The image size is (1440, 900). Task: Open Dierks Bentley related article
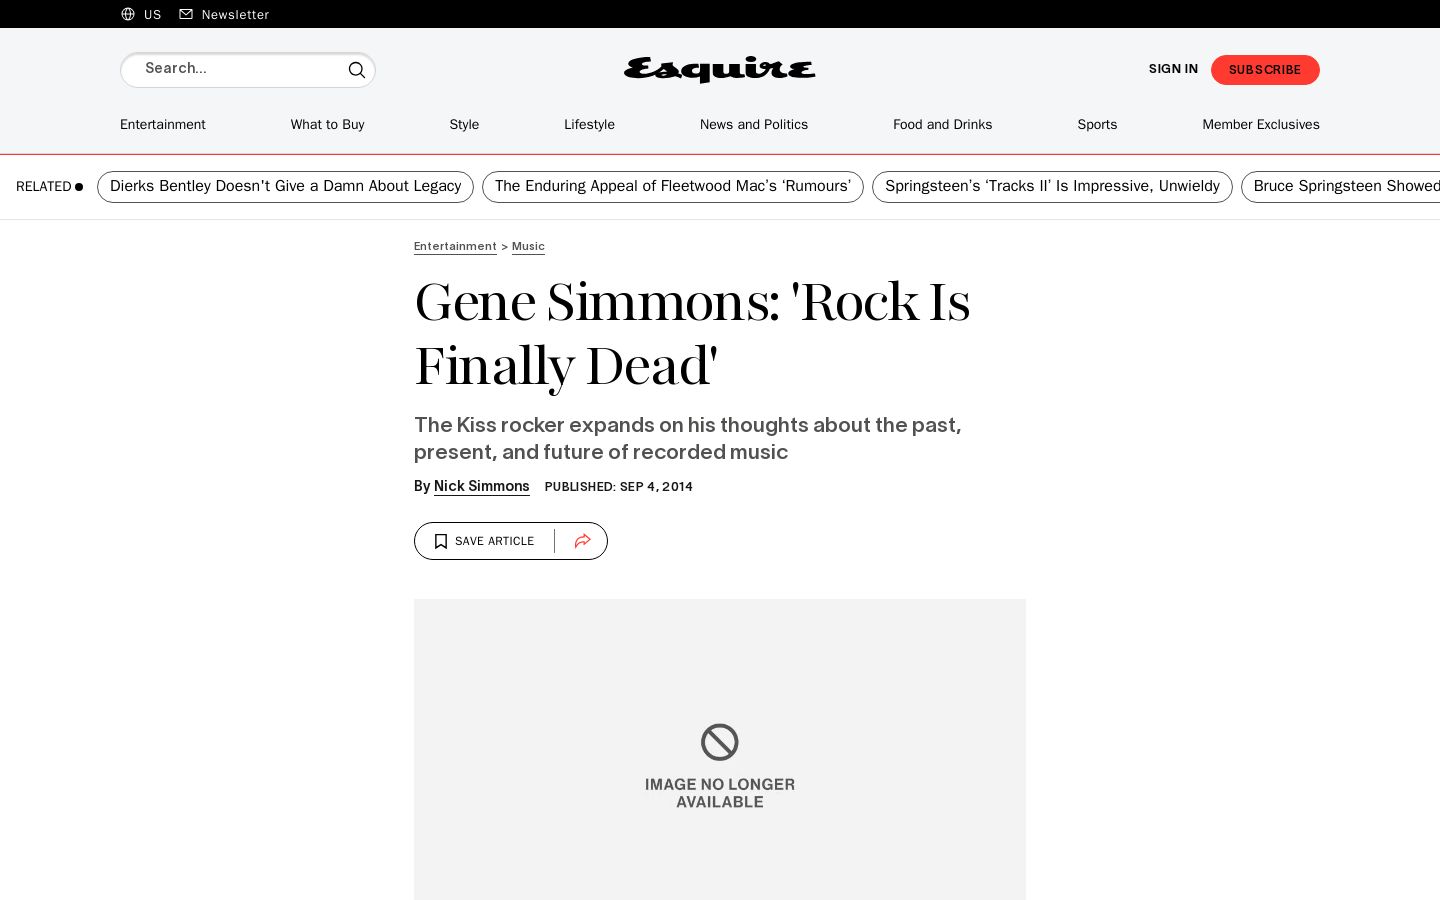[x=285, y=187]
